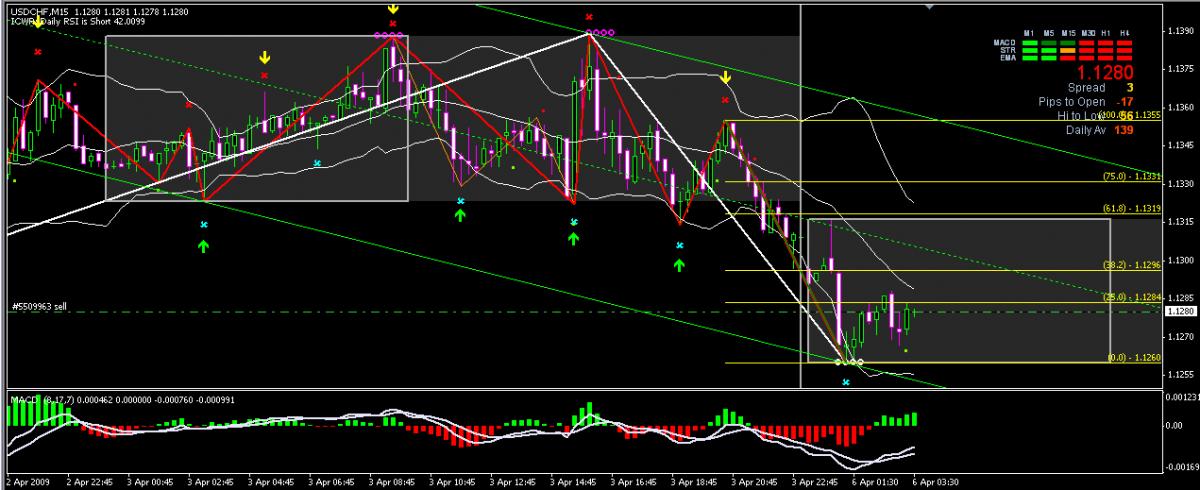Screen dimensions: 1200x490
Task: Select the yellow down arrow above the 3 Apr 20:45 peak
Action: (726, 77)
